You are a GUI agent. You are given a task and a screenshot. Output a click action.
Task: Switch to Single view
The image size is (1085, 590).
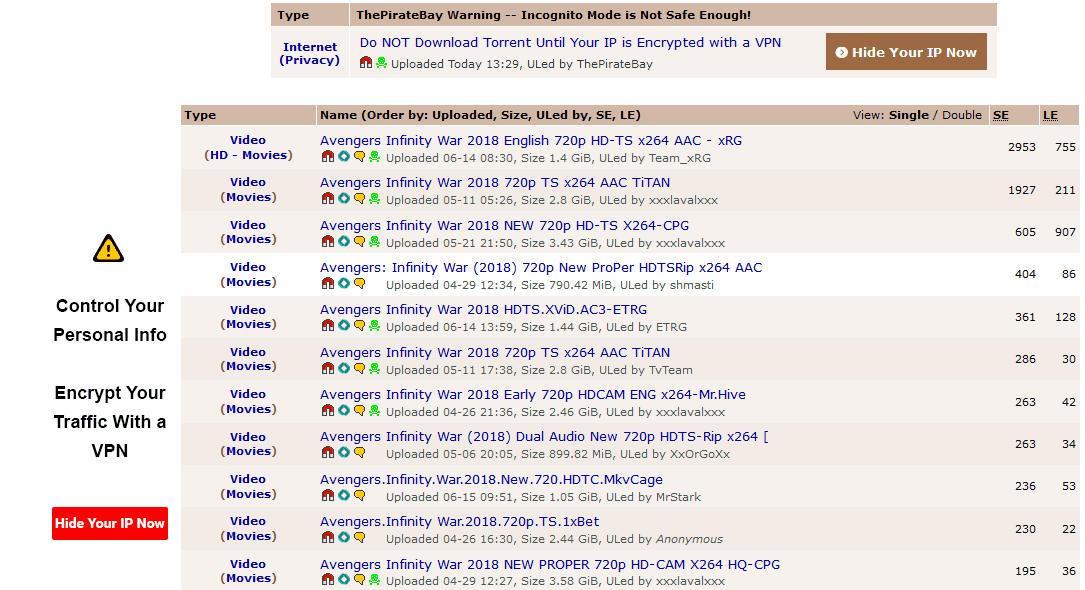coord(909,115)
